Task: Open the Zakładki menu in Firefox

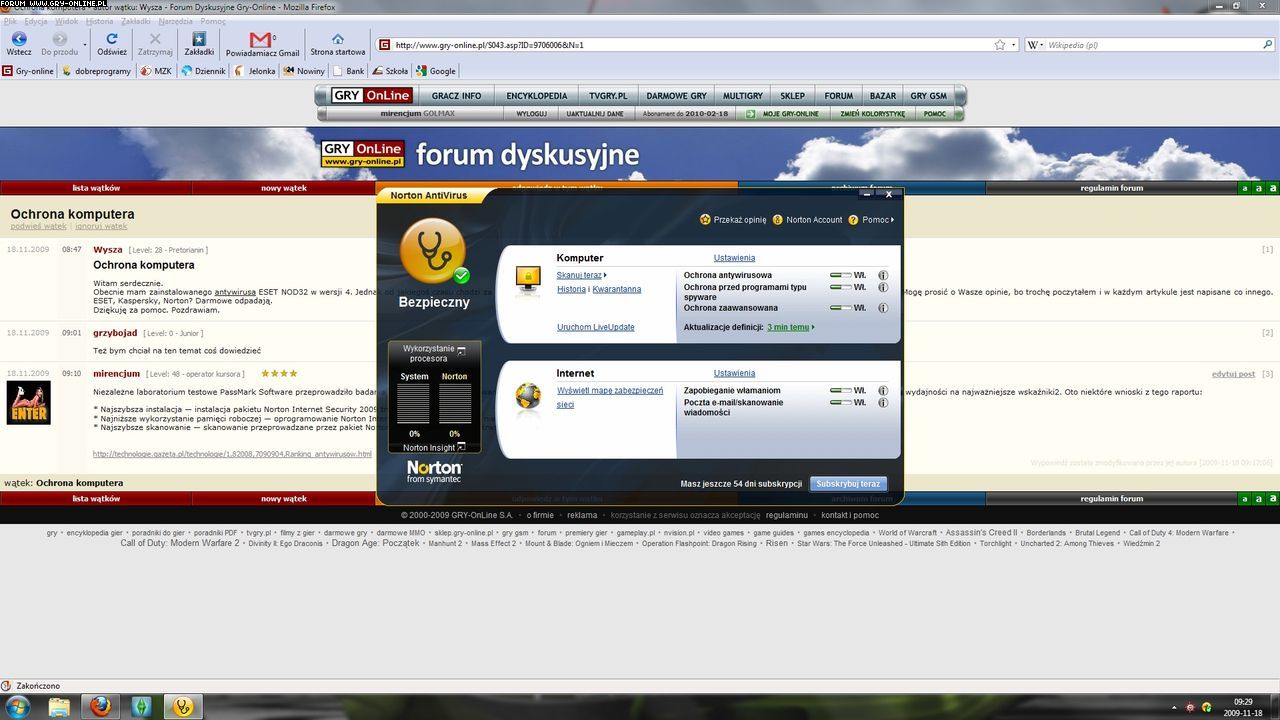Action: 136,20
